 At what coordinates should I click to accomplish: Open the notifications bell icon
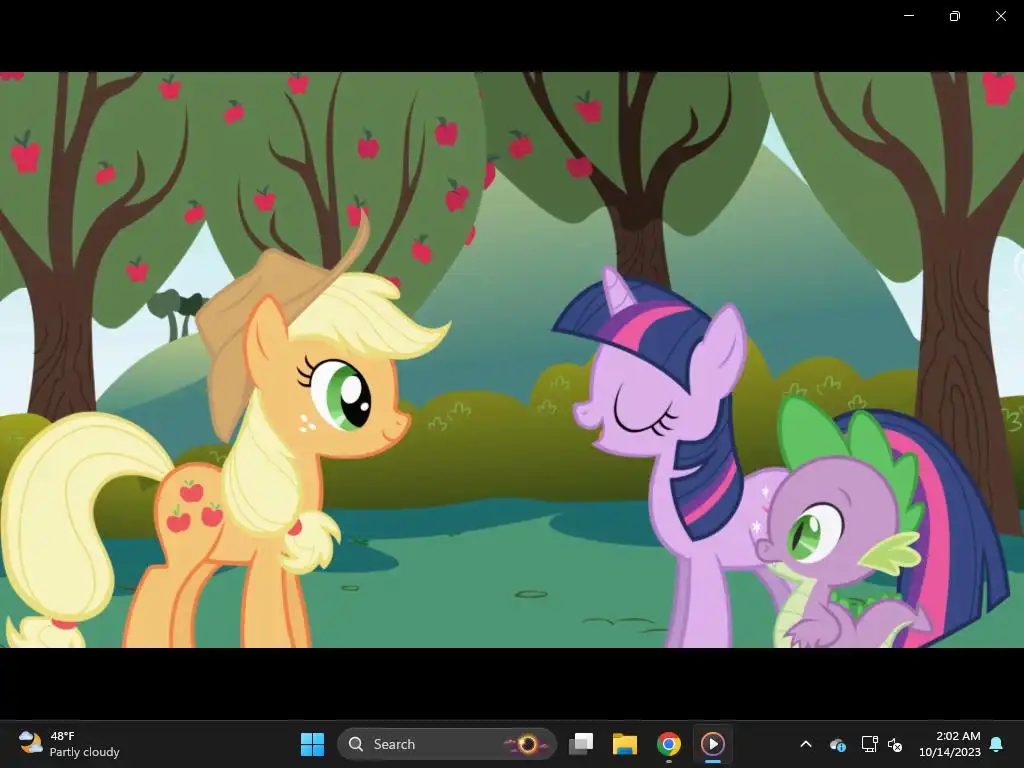(x=997, y=744)
